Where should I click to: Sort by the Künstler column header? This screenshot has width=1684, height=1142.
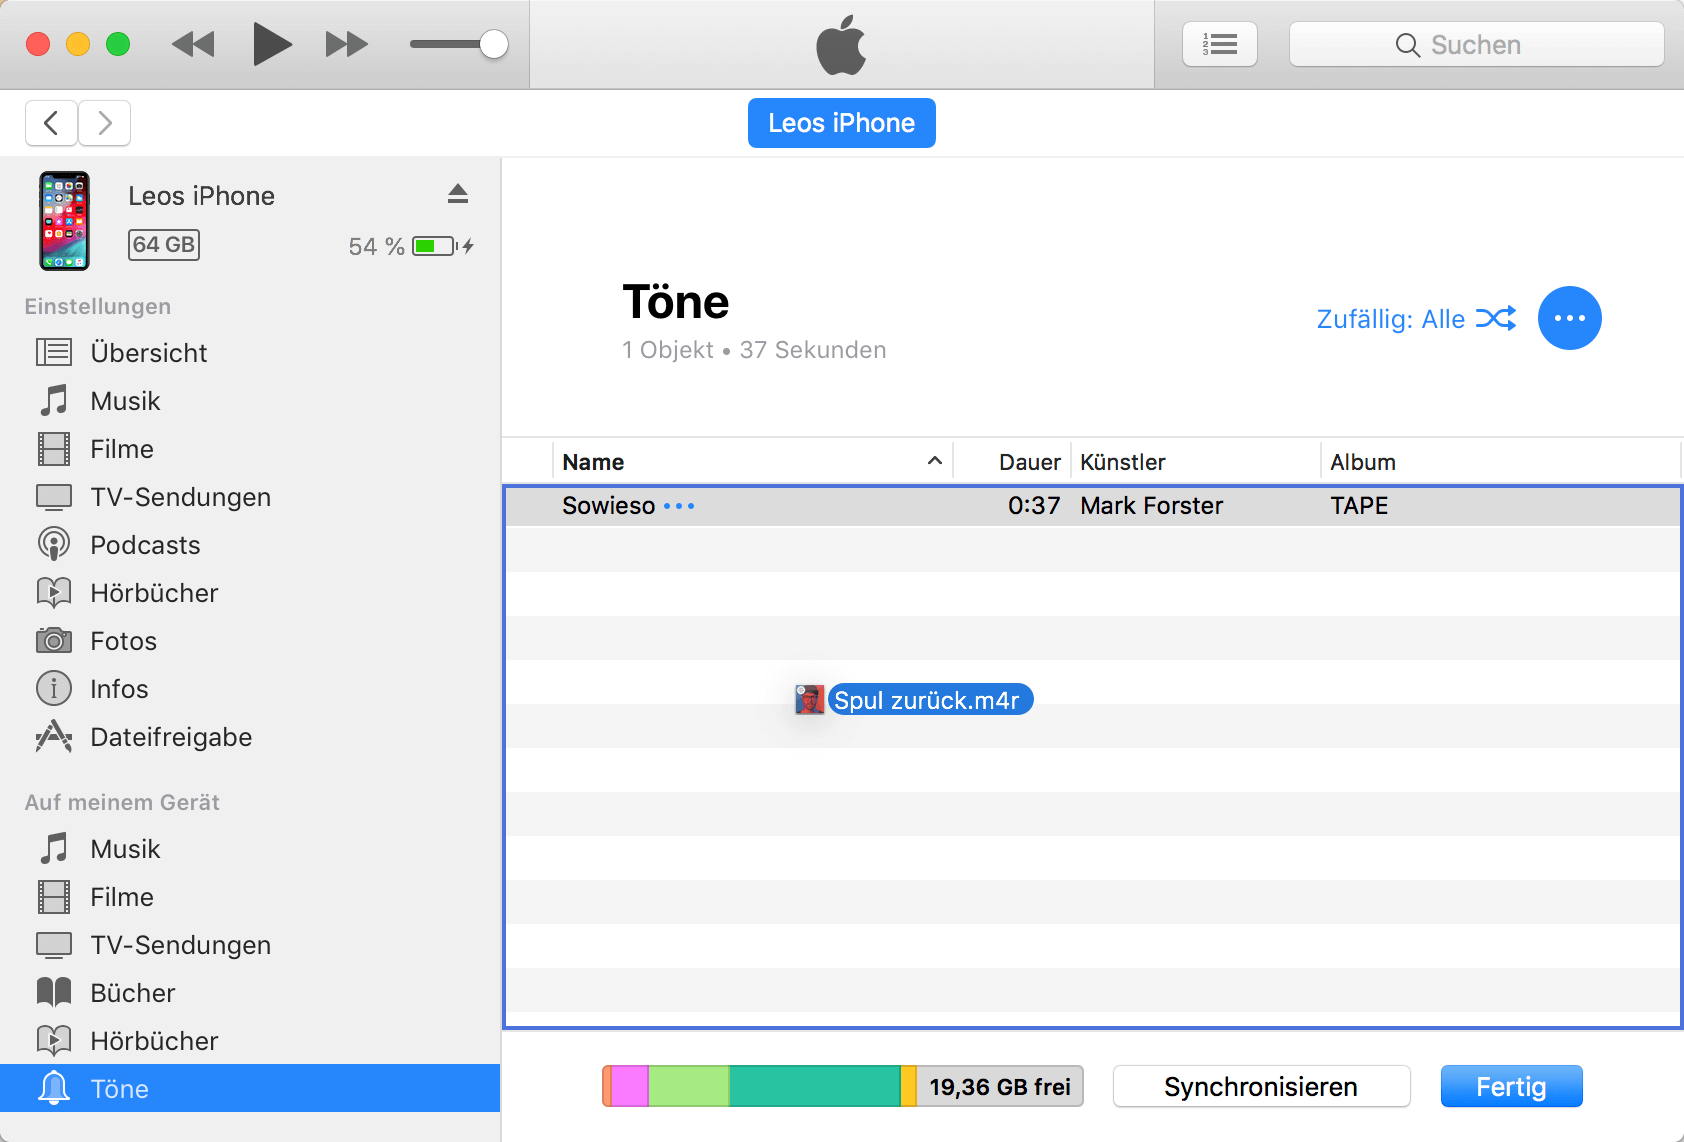1196,462
